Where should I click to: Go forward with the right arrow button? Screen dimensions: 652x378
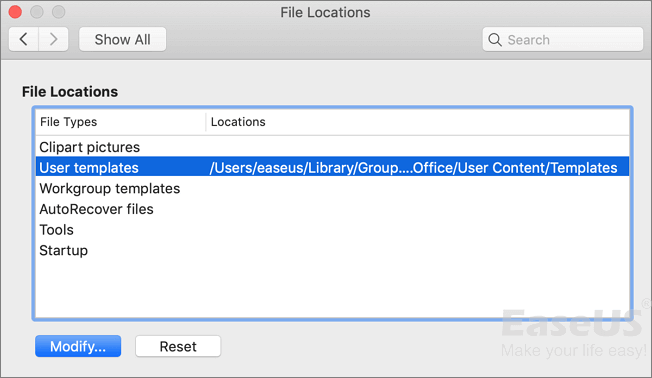click(x=54, y=40)
